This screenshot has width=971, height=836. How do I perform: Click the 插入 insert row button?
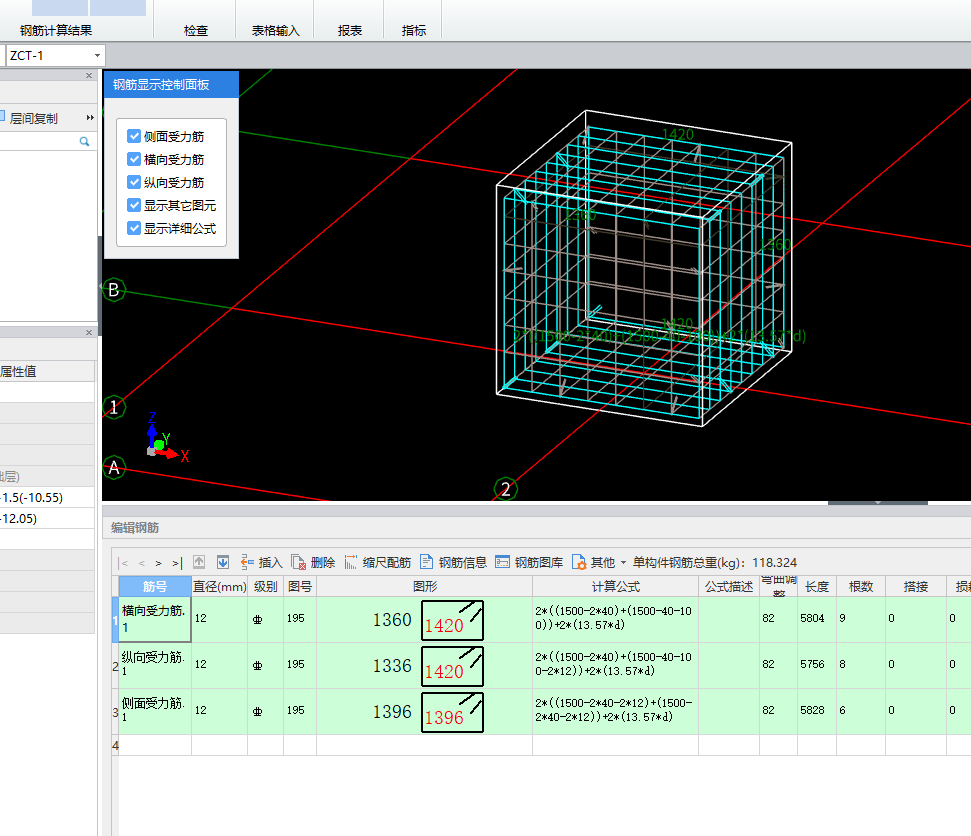tap(261, 562)
